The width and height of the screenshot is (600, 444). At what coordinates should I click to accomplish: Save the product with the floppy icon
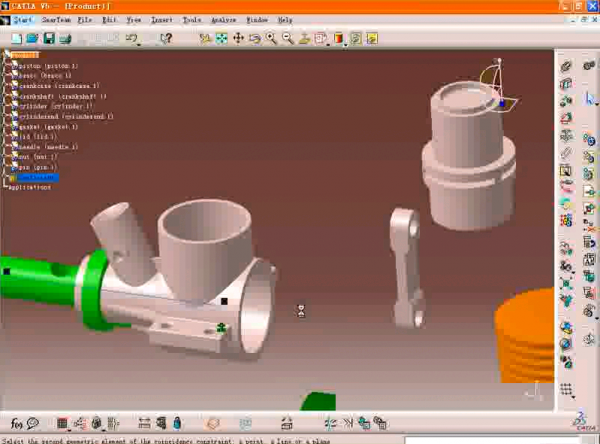(x=49, y=38)
